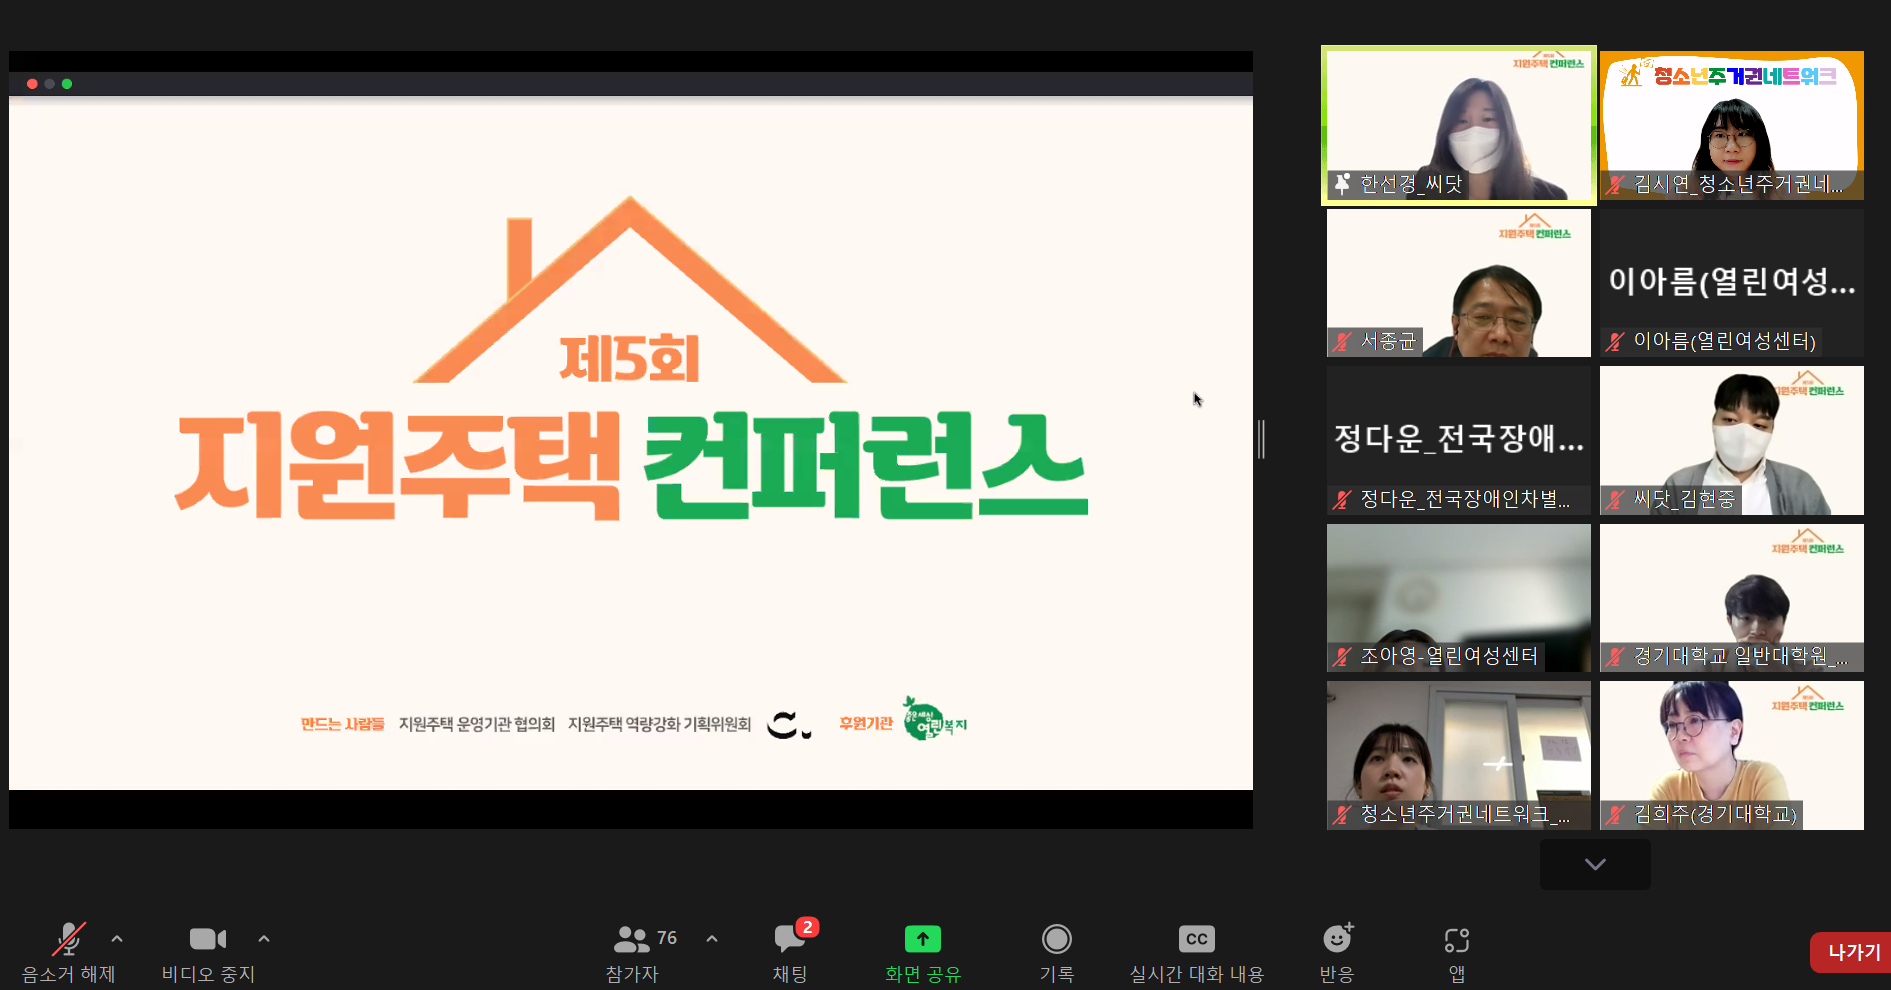Select 김희주(경기대학교) participant video tile
Image resolution: width=1891 pixels, height=990 pixels.
(1732, 755)
